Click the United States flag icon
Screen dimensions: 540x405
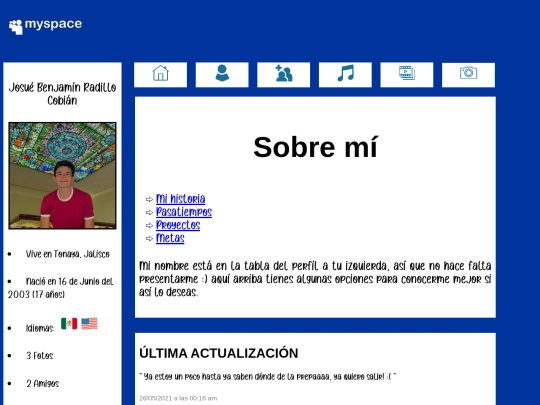click(x=90, y=323)
